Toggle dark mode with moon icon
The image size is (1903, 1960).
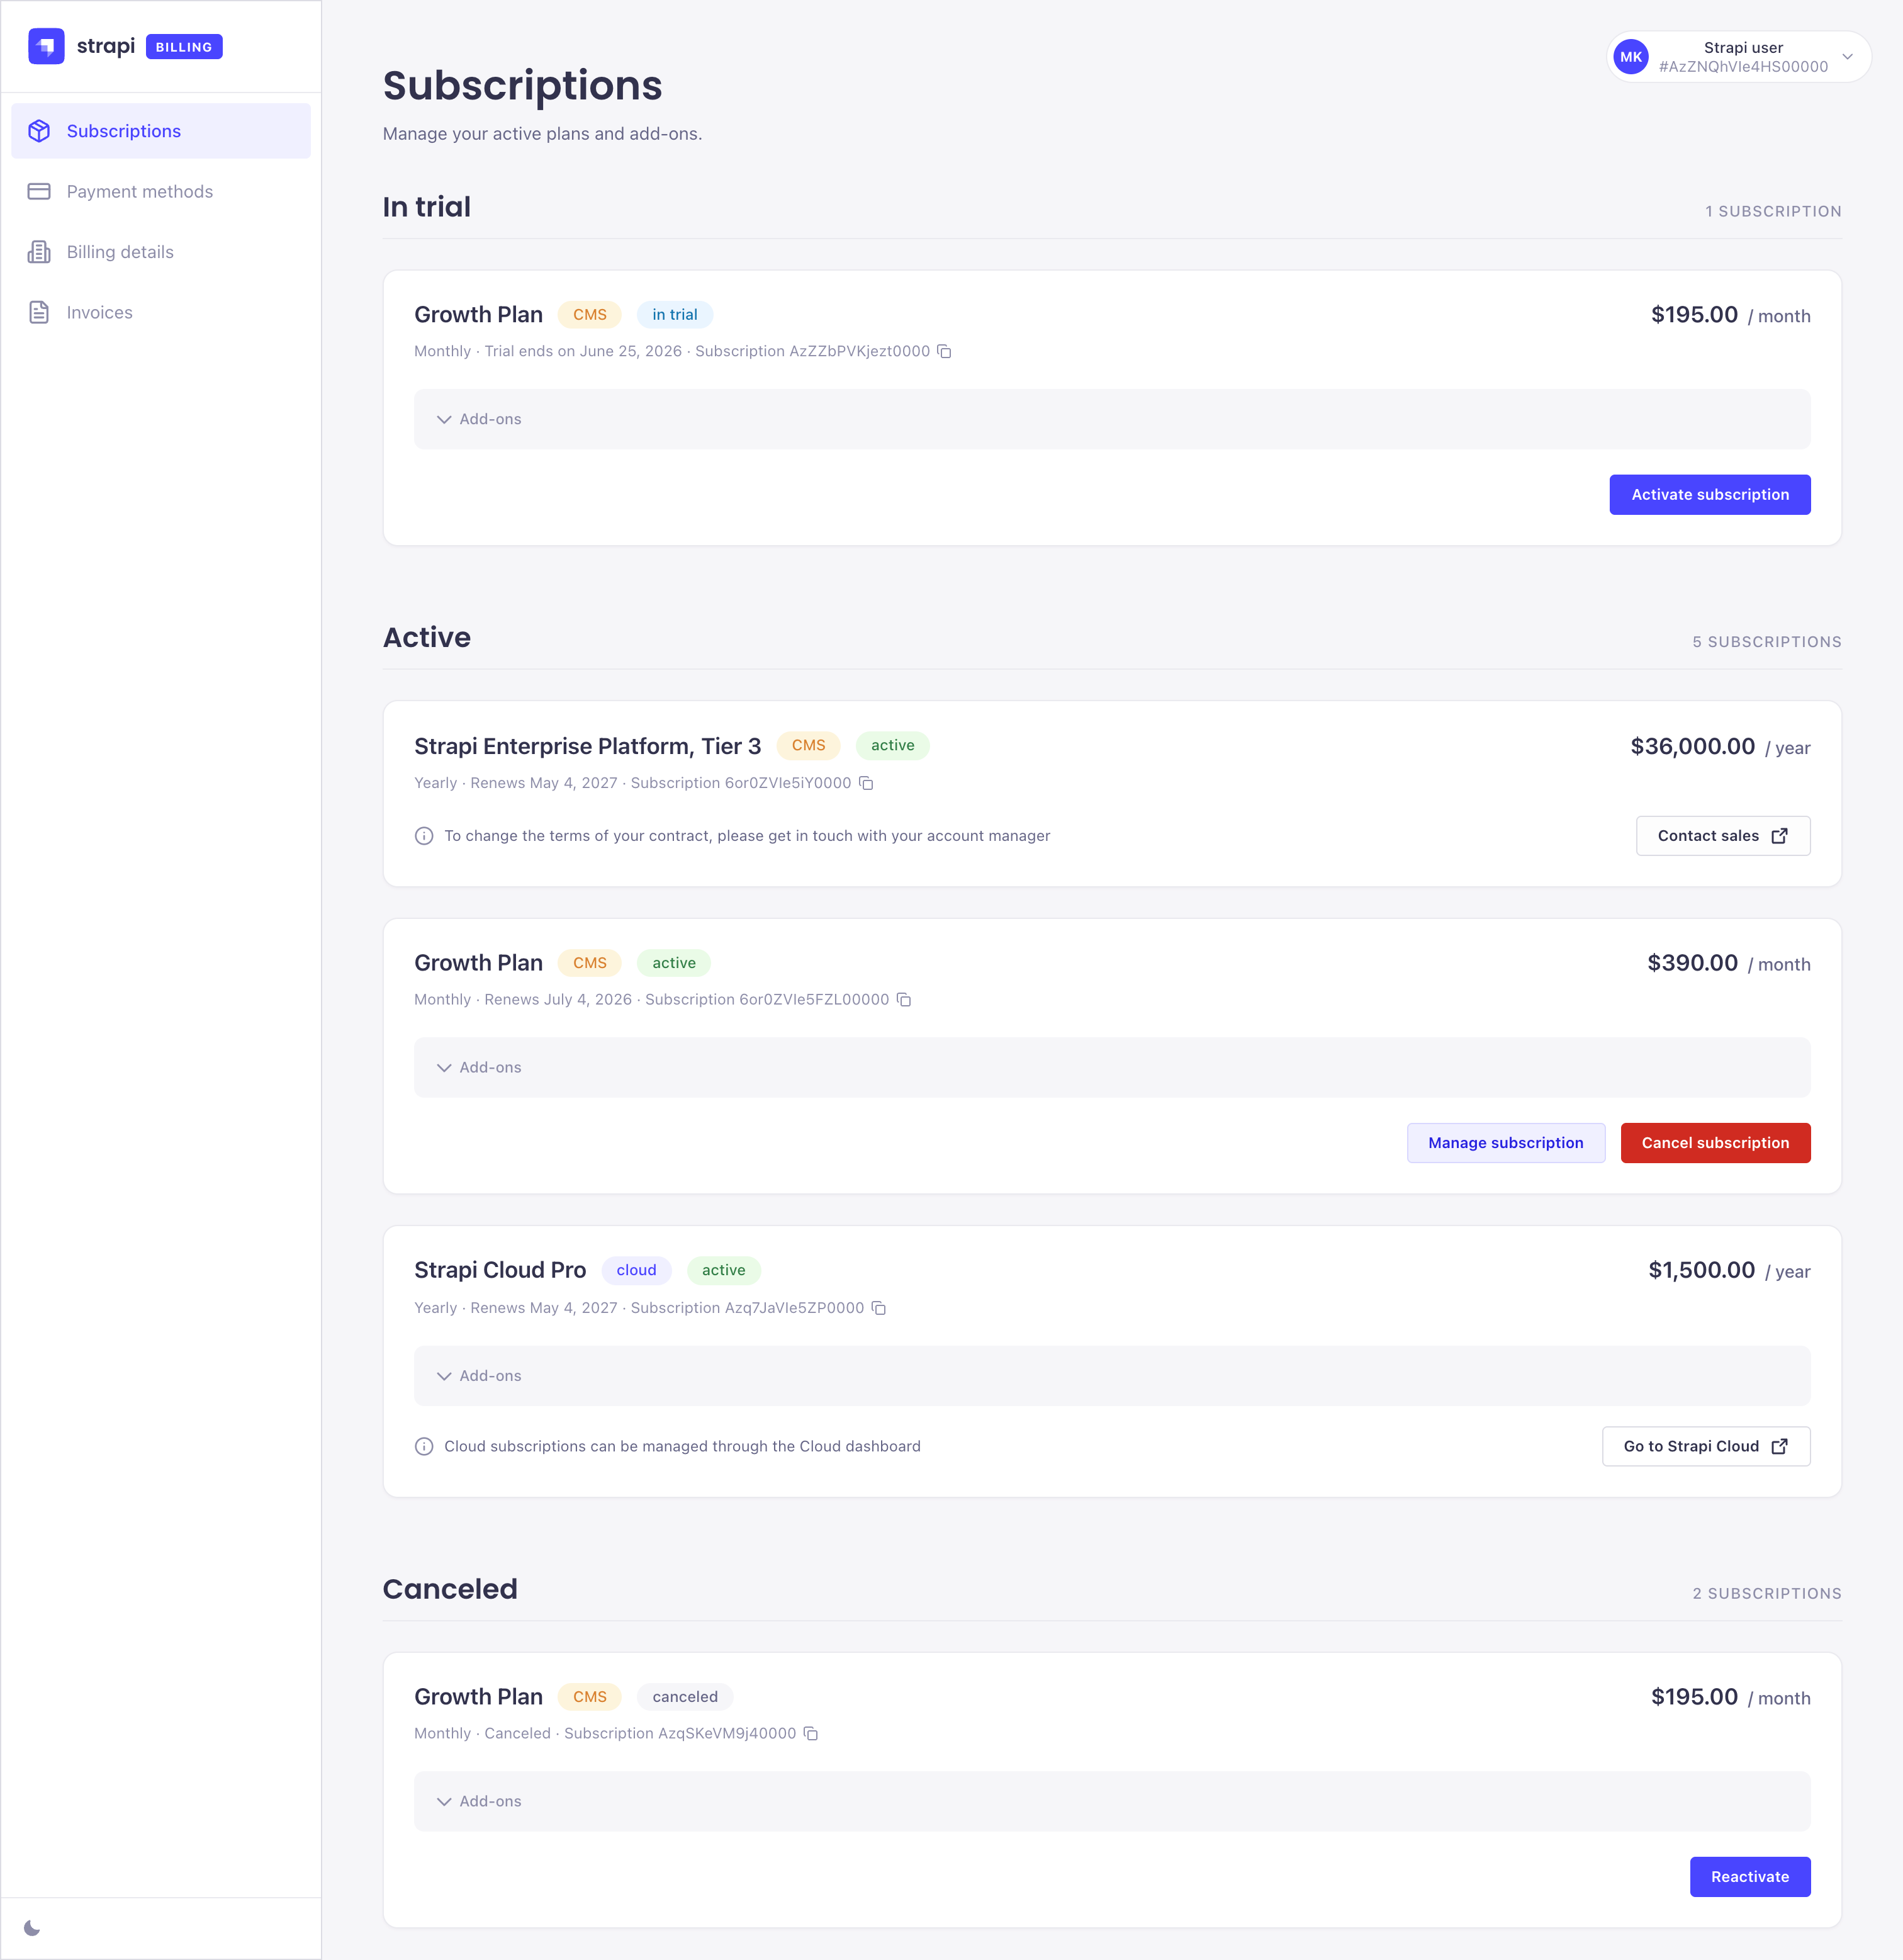(32, 1928)
